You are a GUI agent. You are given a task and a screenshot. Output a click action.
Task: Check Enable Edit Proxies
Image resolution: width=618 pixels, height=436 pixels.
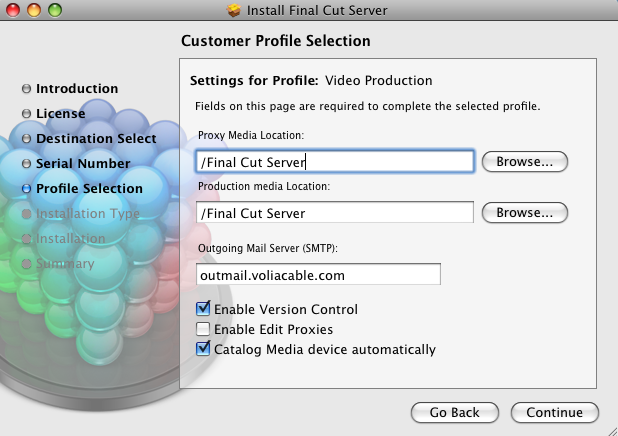tap(203, 329)
